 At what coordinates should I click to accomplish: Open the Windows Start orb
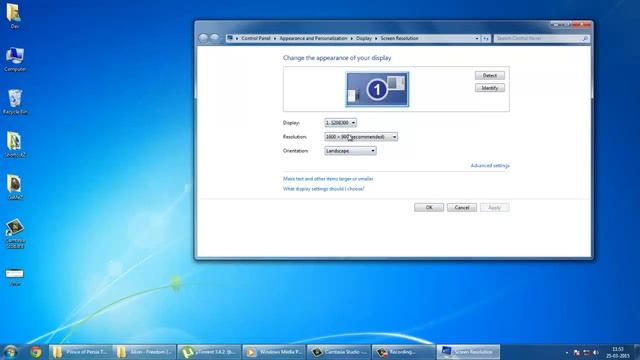10,352
